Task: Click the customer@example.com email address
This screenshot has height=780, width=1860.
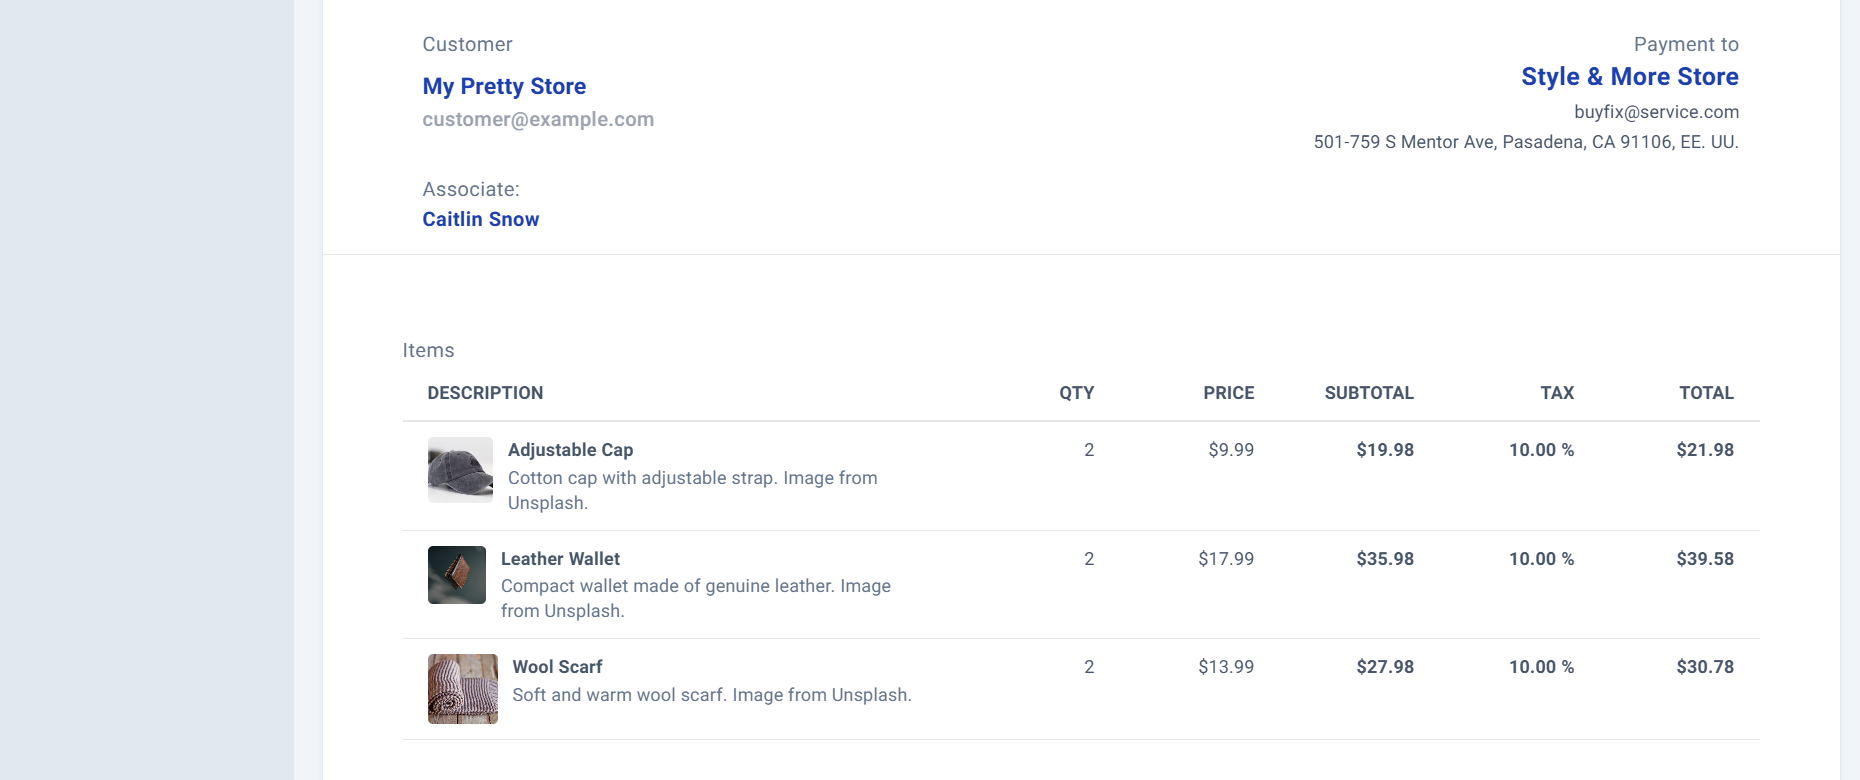Action: [538, 119]
